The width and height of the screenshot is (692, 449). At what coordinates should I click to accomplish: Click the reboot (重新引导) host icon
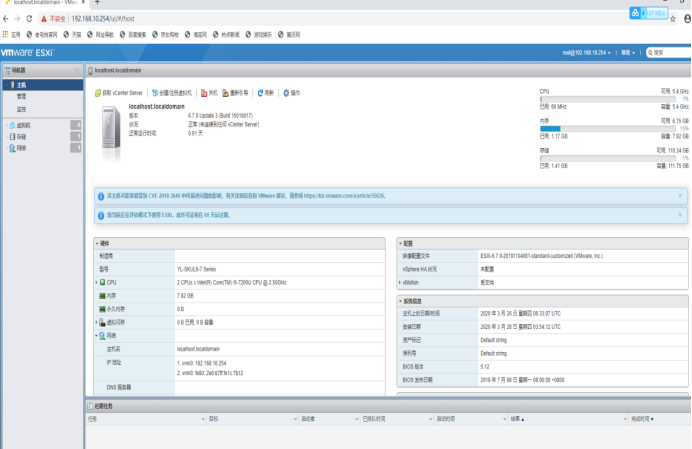pos(231,92)
